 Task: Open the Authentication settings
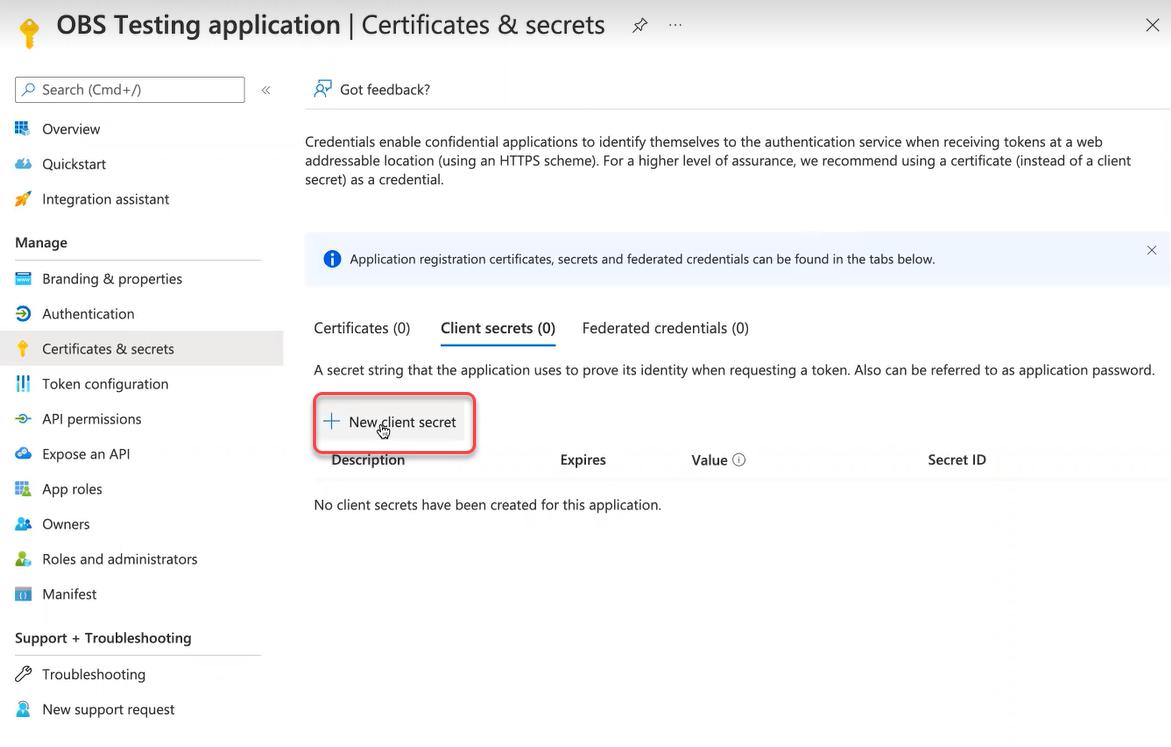(x=86, y=313)
